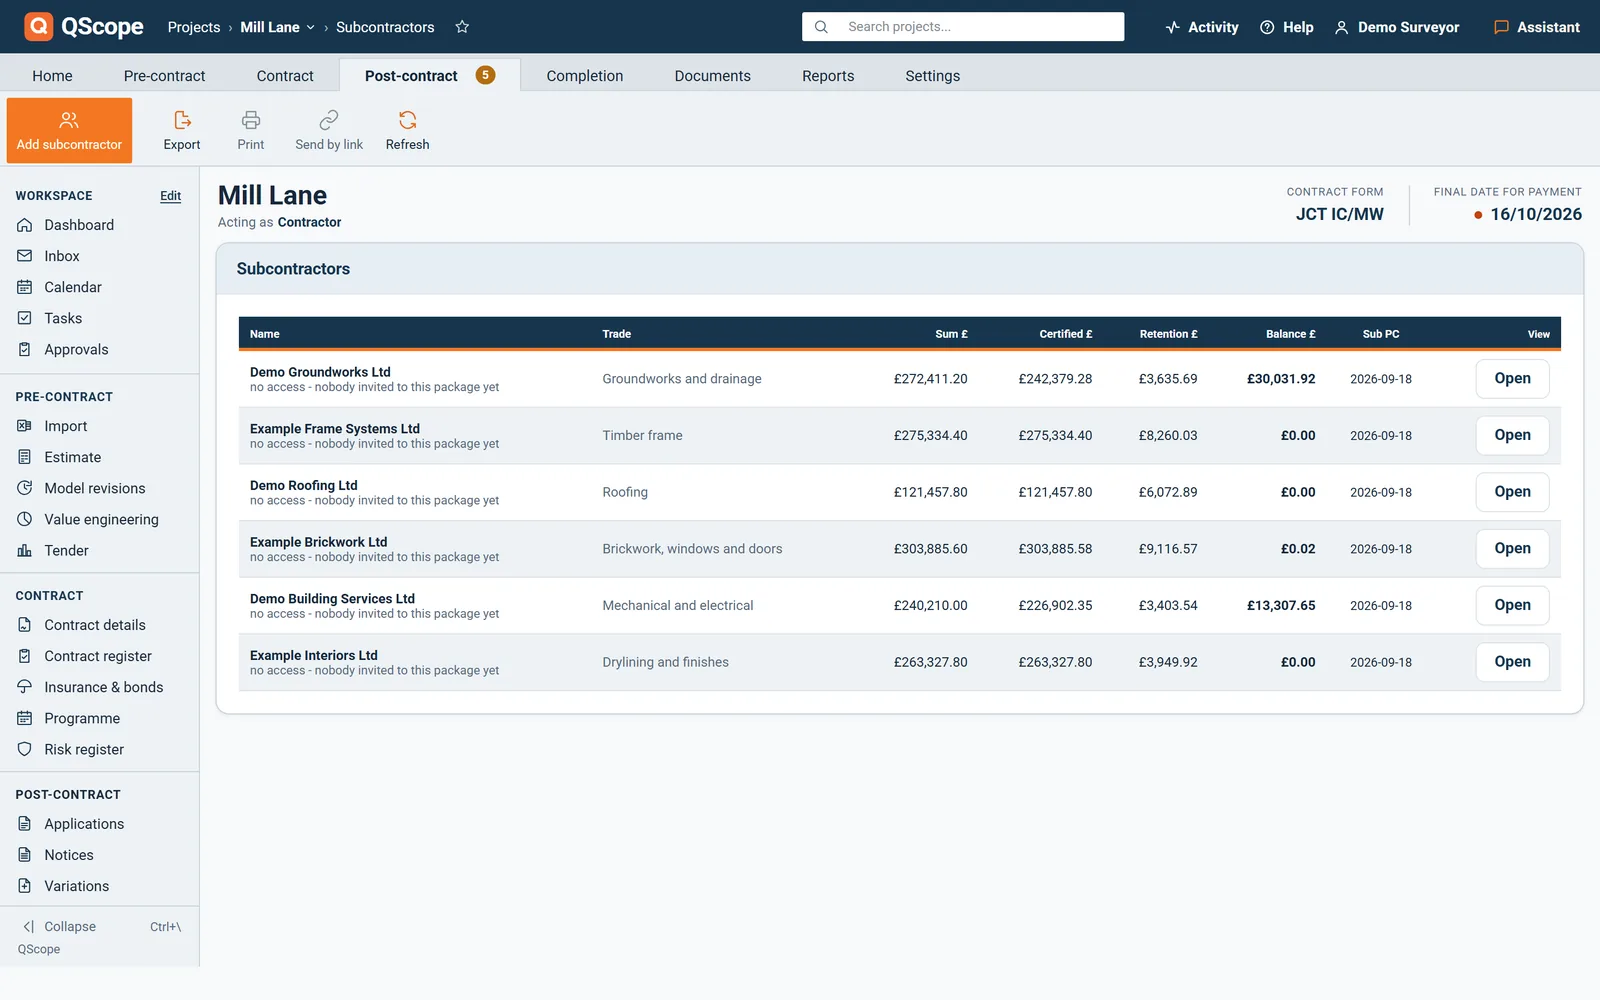The image size is (1600, 1000).
Task: Click the Demo Roofing Ltd name
Action: point(303,485)
